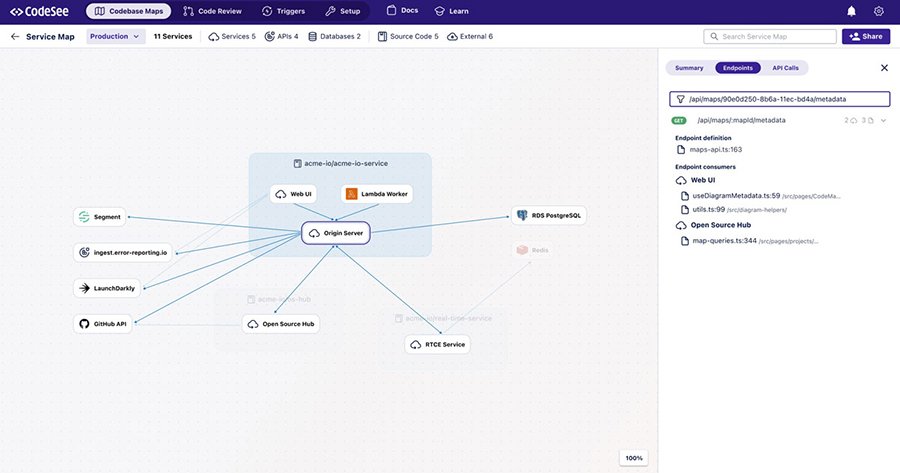Image resolution: width=900 pixels, height=473 pixels.
Task: Click the notifications bell icon
Action: (851, 11)
